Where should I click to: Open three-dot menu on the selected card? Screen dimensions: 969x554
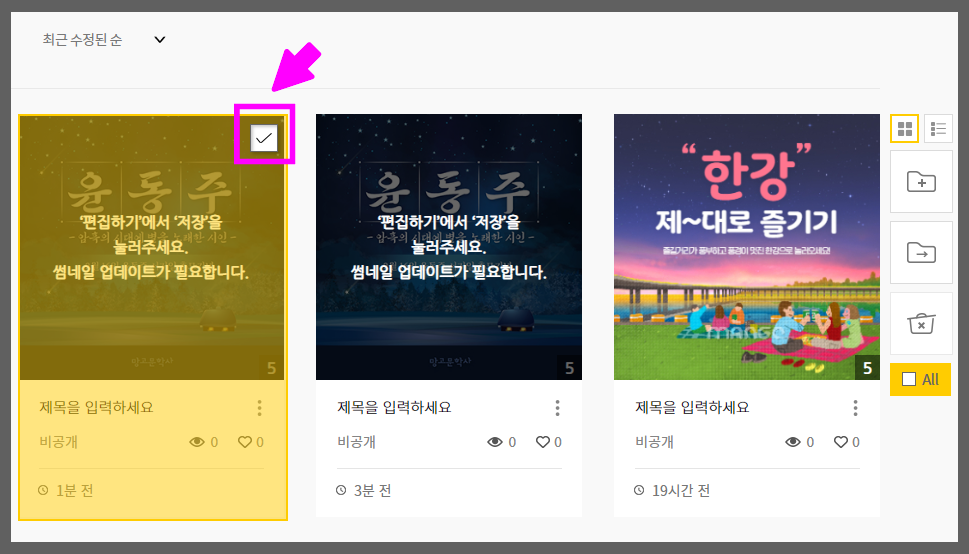260,407
